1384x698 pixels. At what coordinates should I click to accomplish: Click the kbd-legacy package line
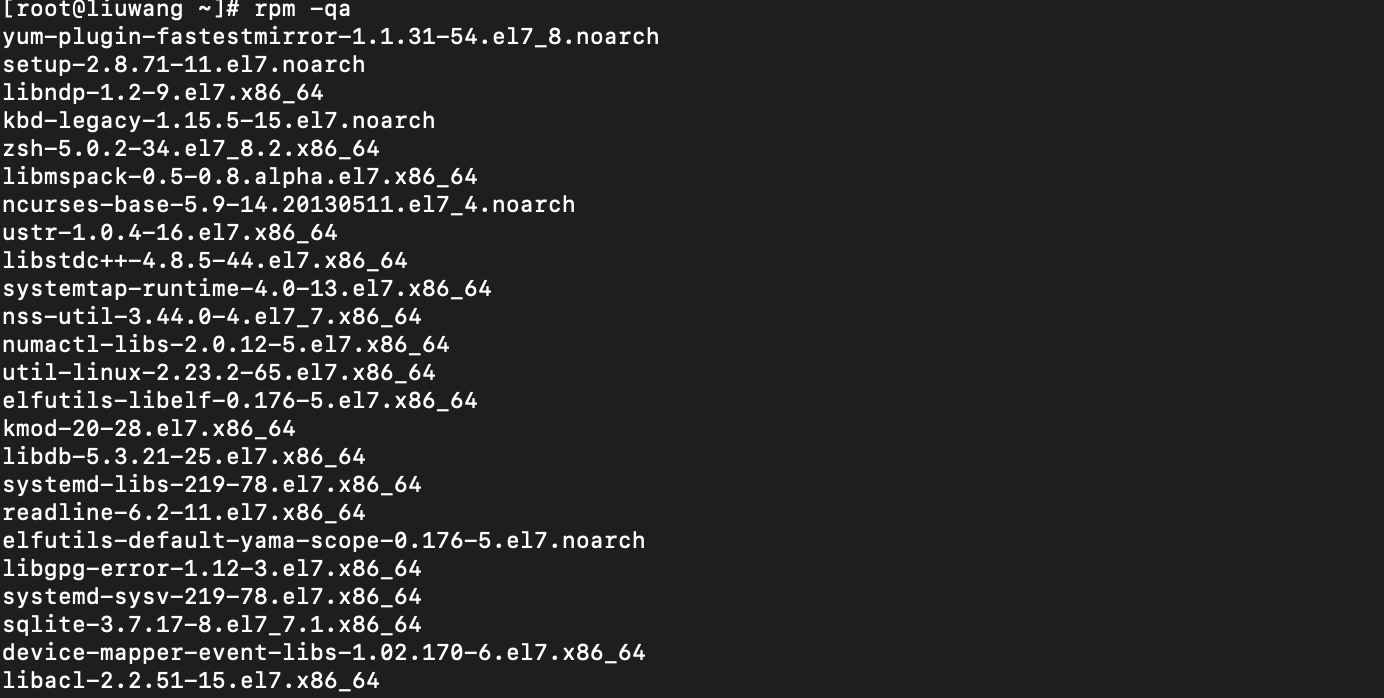[218, 121]
